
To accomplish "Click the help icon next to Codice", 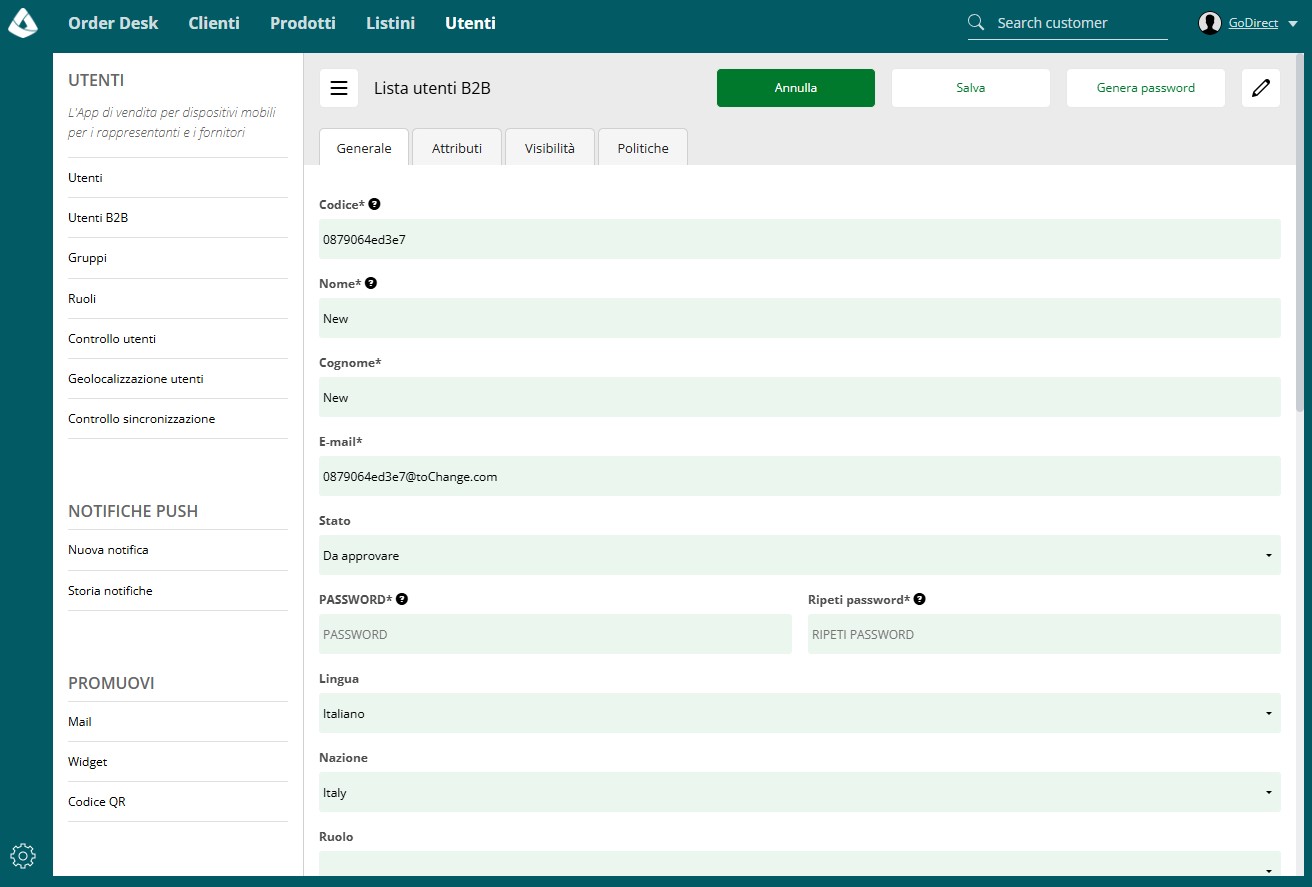I will pyautogui.click(x=374, y=204).
